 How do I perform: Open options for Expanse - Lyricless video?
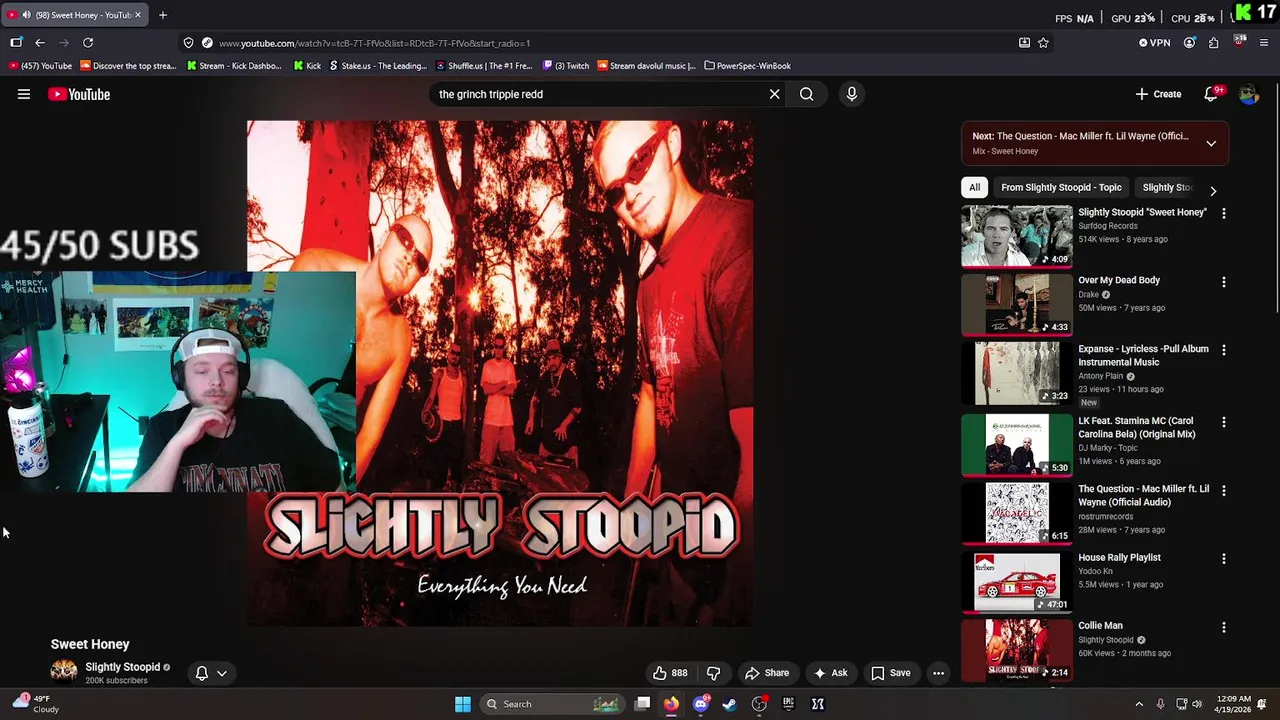click(1223, 350)
